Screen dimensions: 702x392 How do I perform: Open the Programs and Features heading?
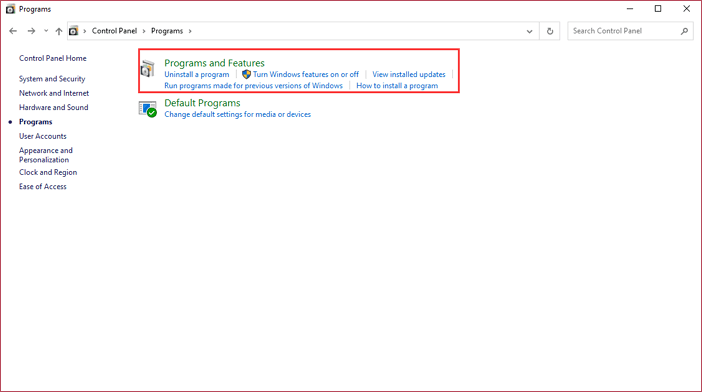(x=214, y=63)
